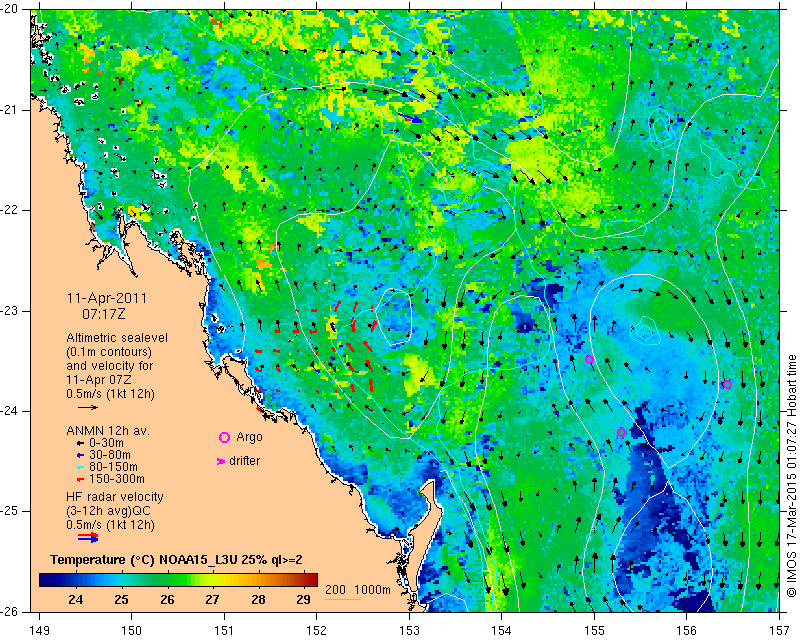The height and width of the screenshot is (640, 800).
Task: Click the latitude axis label "-23"
Action: click(x=10, y=311)
